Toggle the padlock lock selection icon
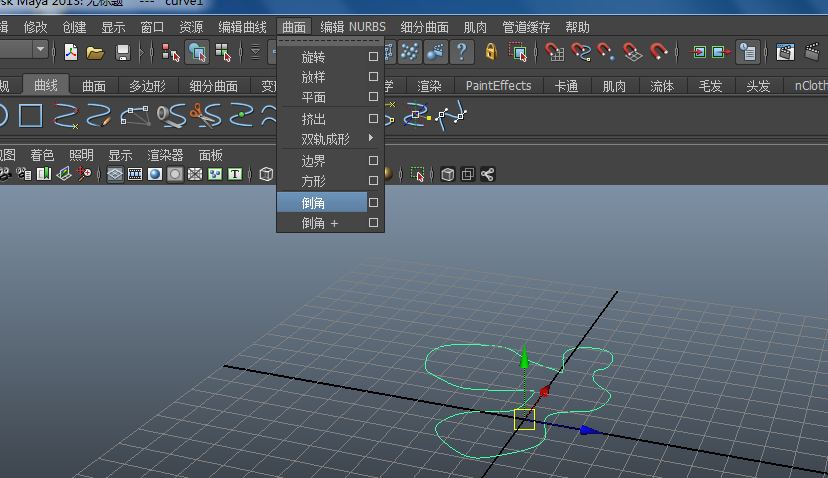The width and height of the screenshot is (828, 478). click(491, 52)
